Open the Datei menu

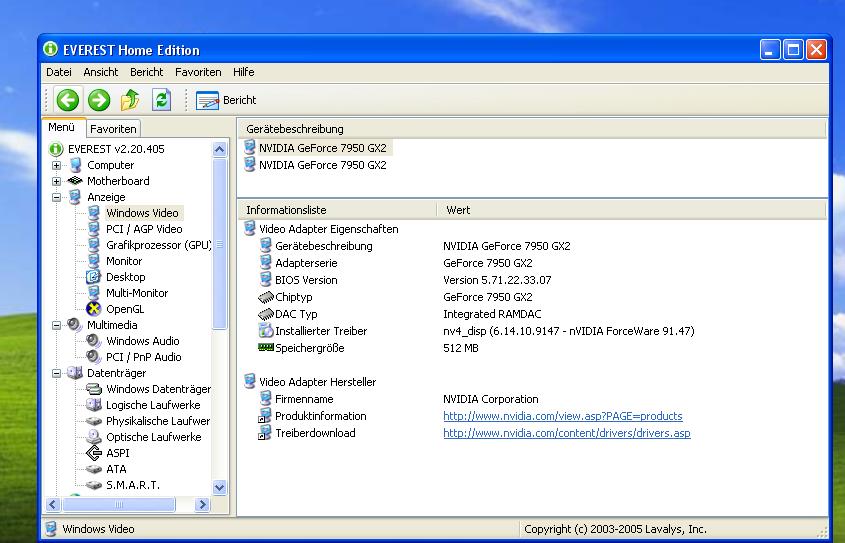pyautogui.click(x=59, y=72)
